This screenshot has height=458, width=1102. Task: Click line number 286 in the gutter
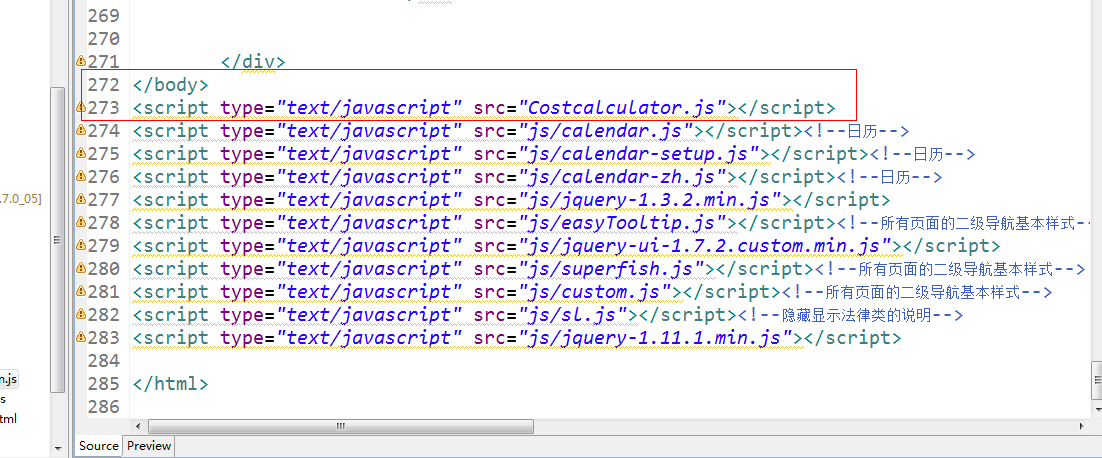coord(103,407)
